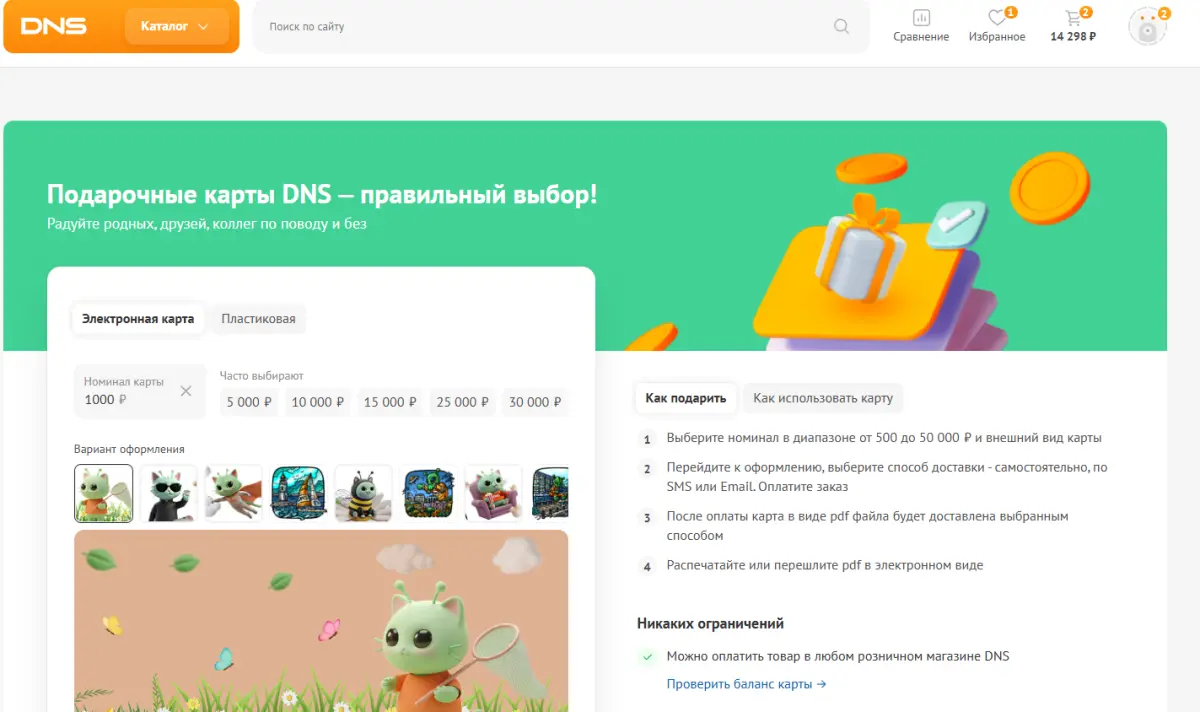Choose the colorful mosaic house design thumbnail

coord(428,494)
